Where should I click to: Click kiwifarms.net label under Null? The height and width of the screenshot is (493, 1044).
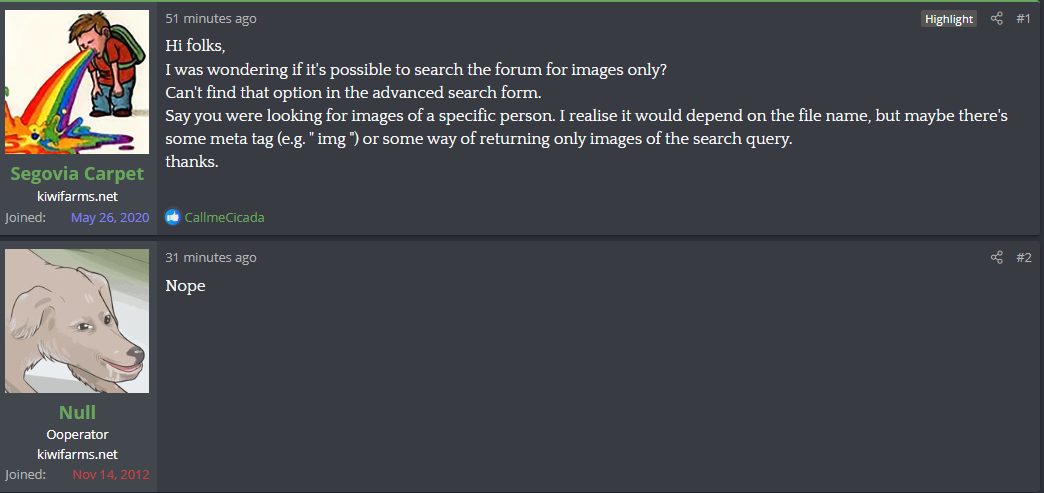[x=77, y=455]
